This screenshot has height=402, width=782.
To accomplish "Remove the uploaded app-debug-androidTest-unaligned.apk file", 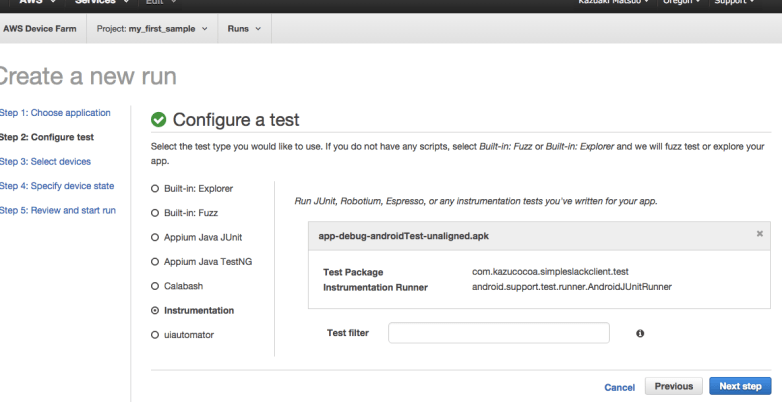I will pos(760,233).
